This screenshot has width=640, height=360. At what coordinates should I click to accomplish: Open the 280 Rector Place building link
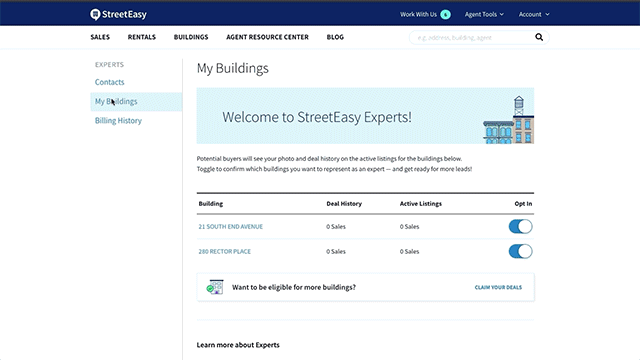[224, 251]
